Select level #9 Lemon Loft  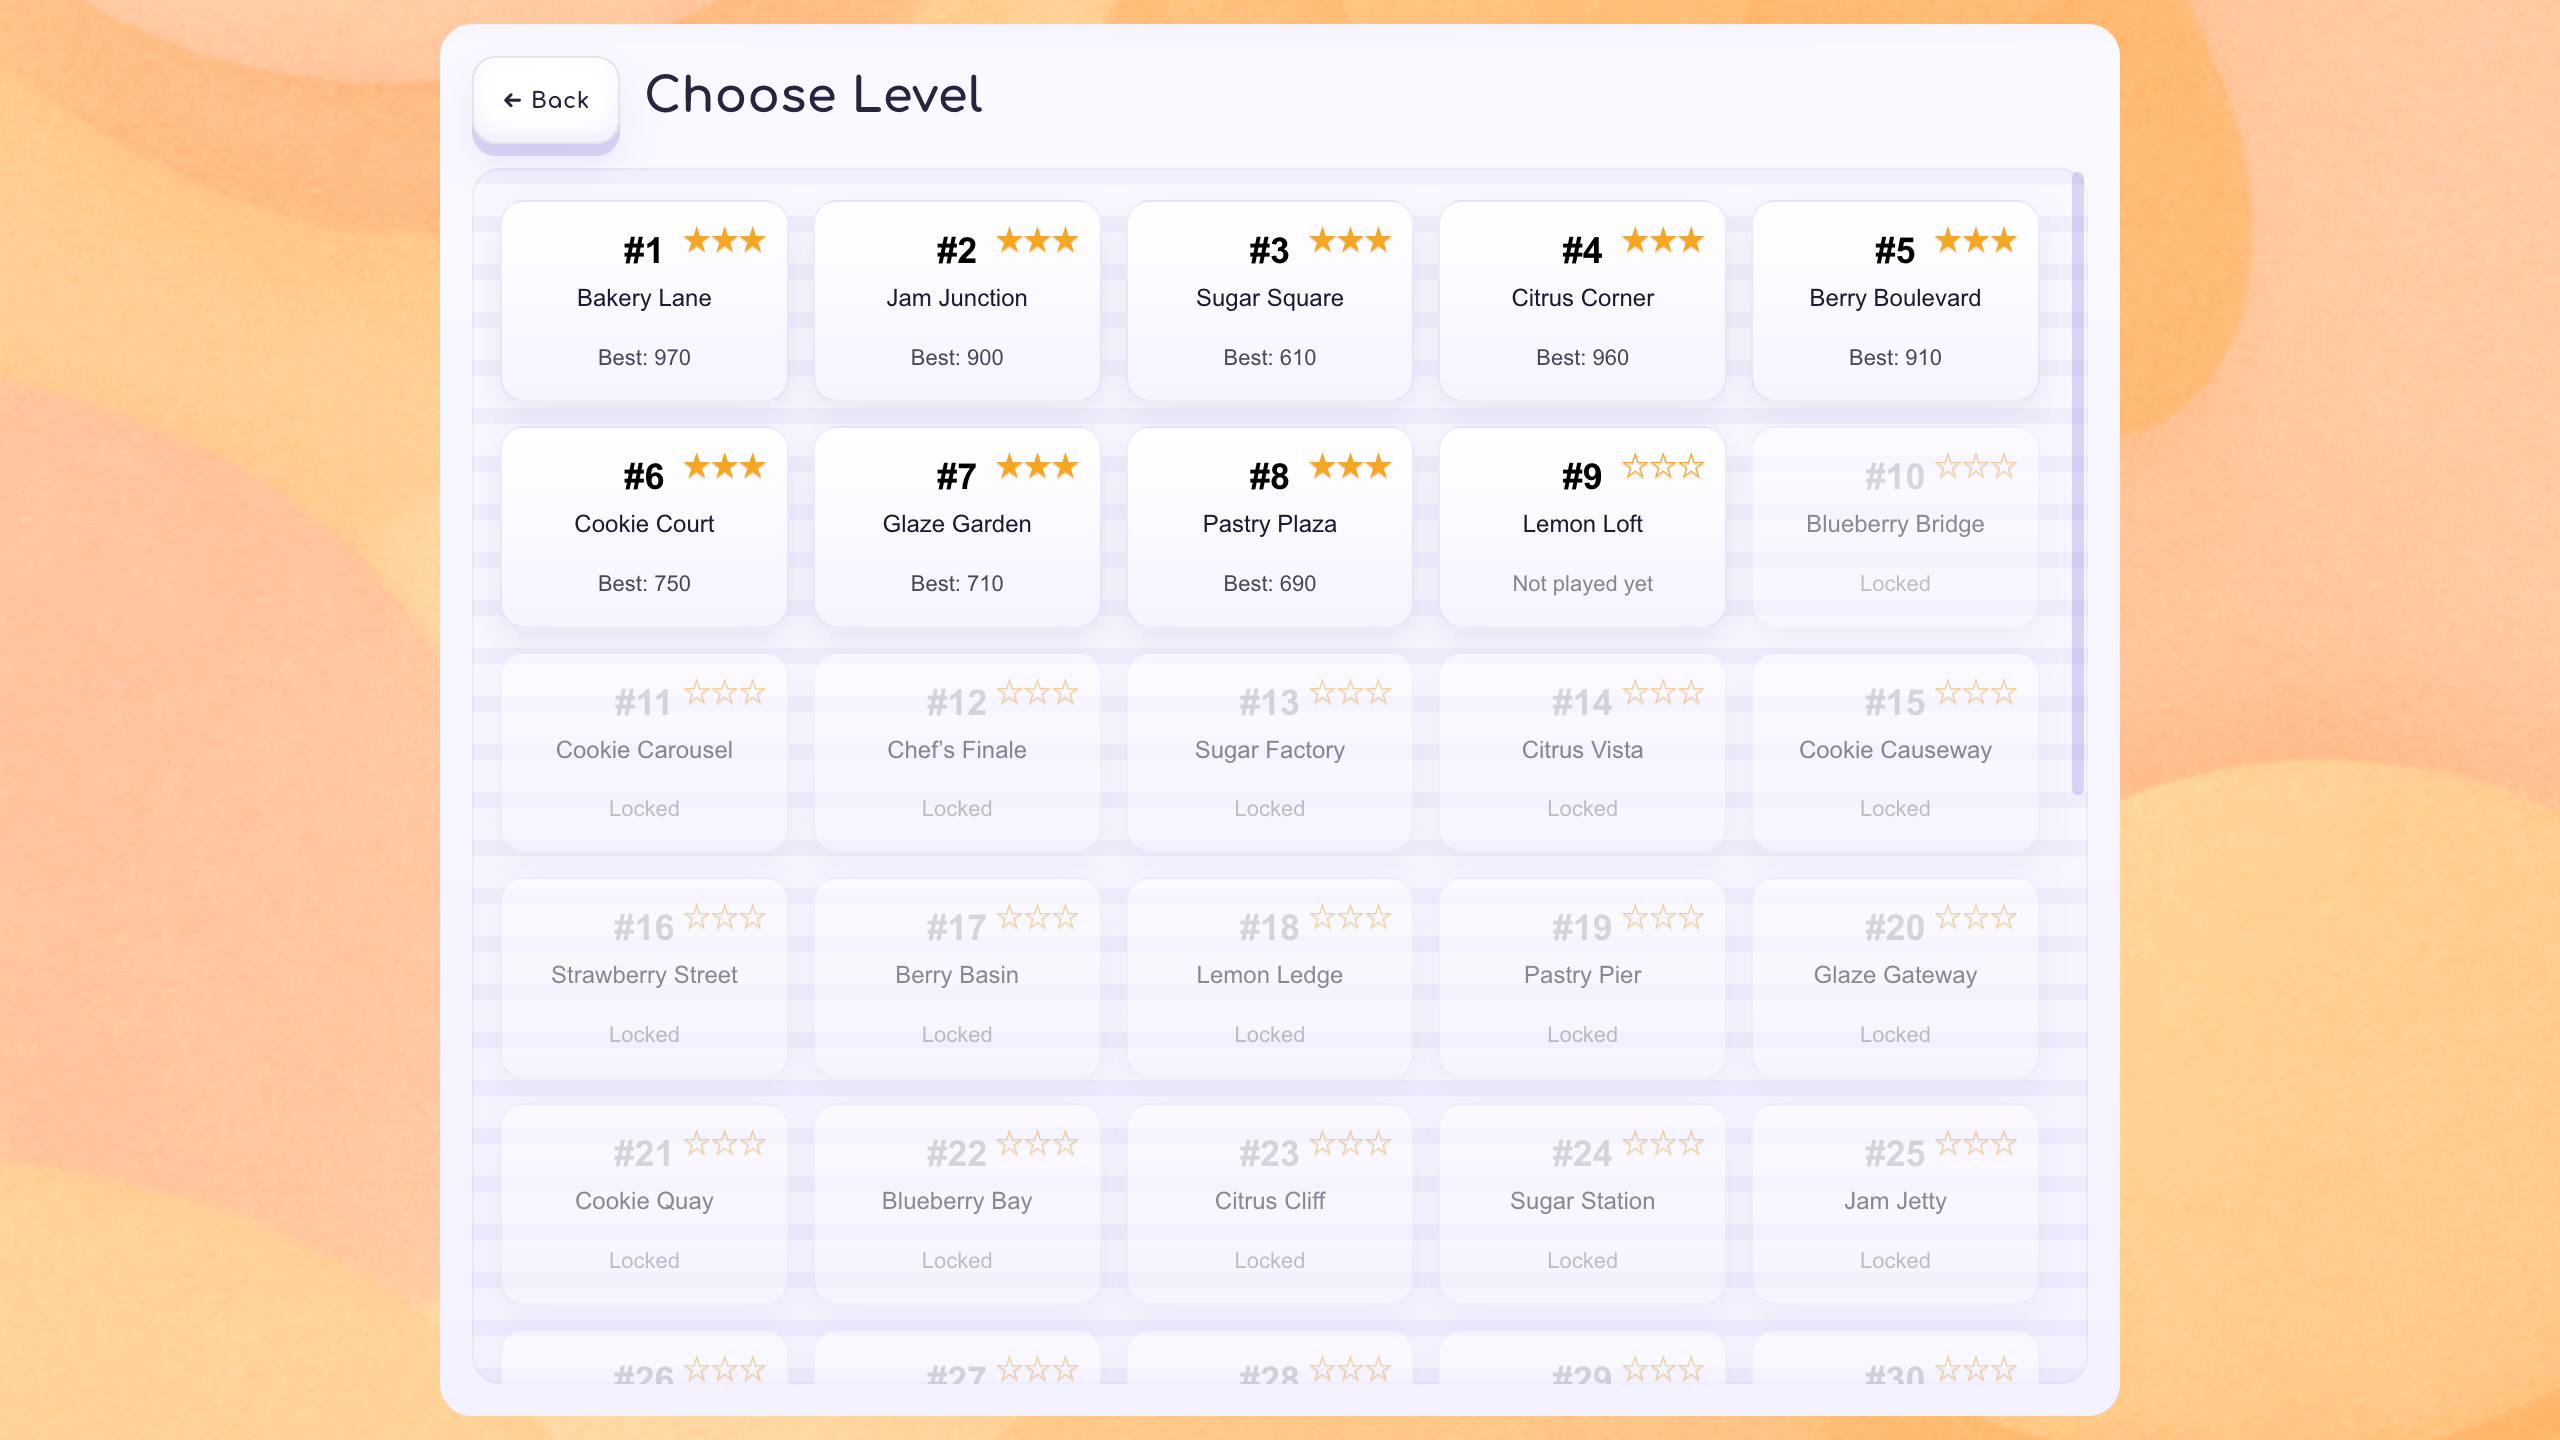click(x=1581, y=526)
